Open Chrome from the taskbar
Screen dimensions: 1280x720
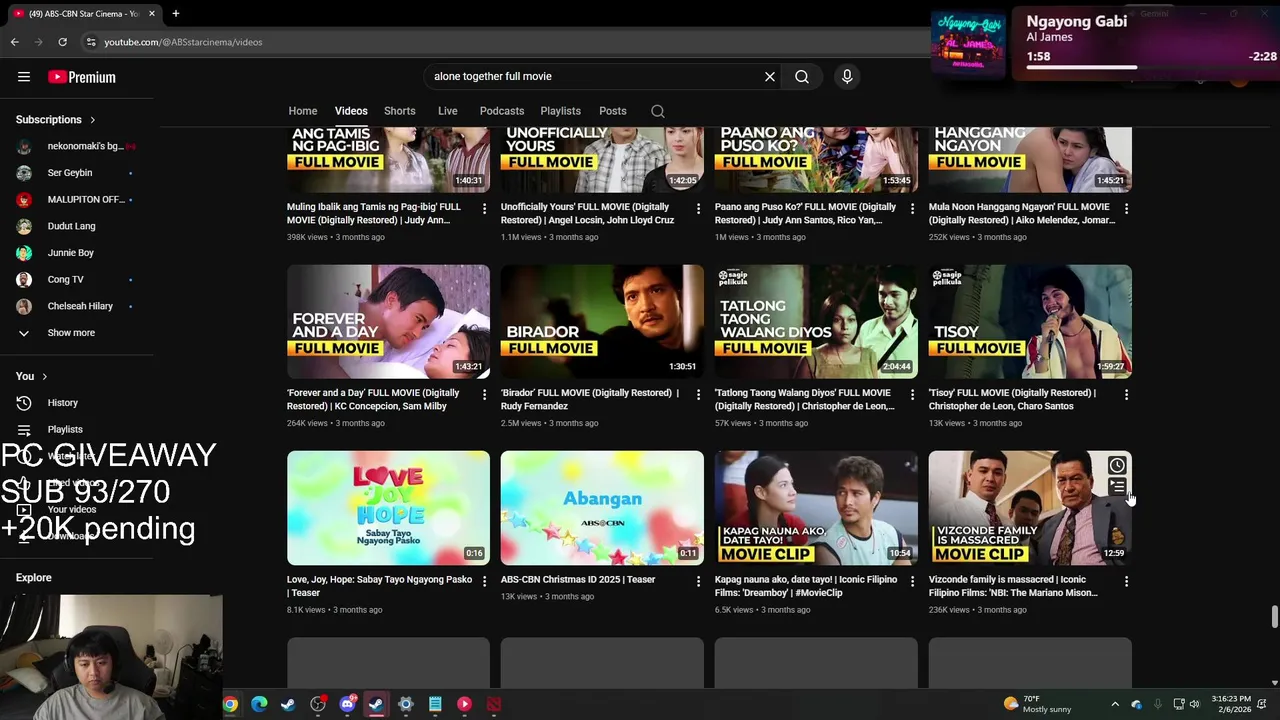(x=230, y=704)
